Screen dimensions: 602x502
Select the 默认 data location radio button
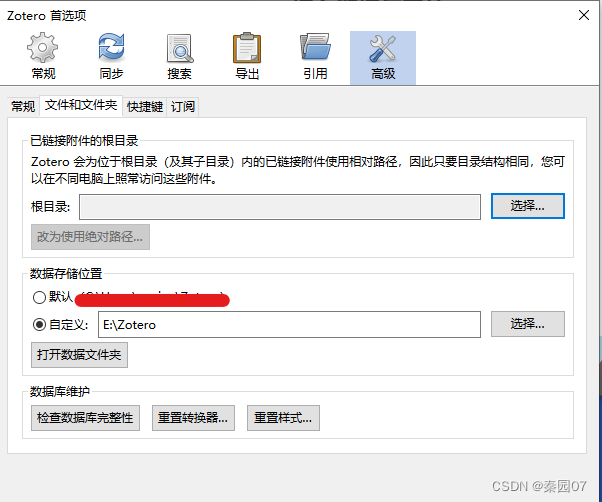click(39, 297)
